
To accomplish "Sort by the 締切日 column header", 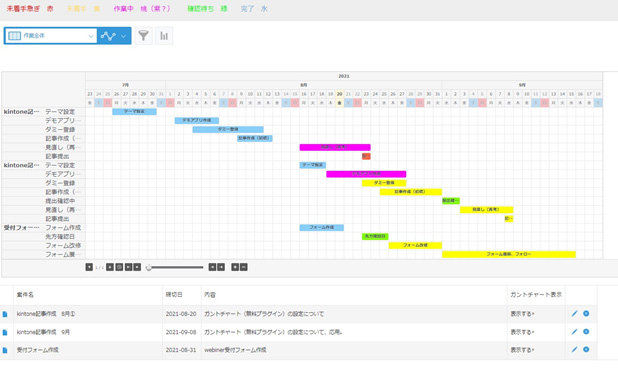I will [174, 295].
